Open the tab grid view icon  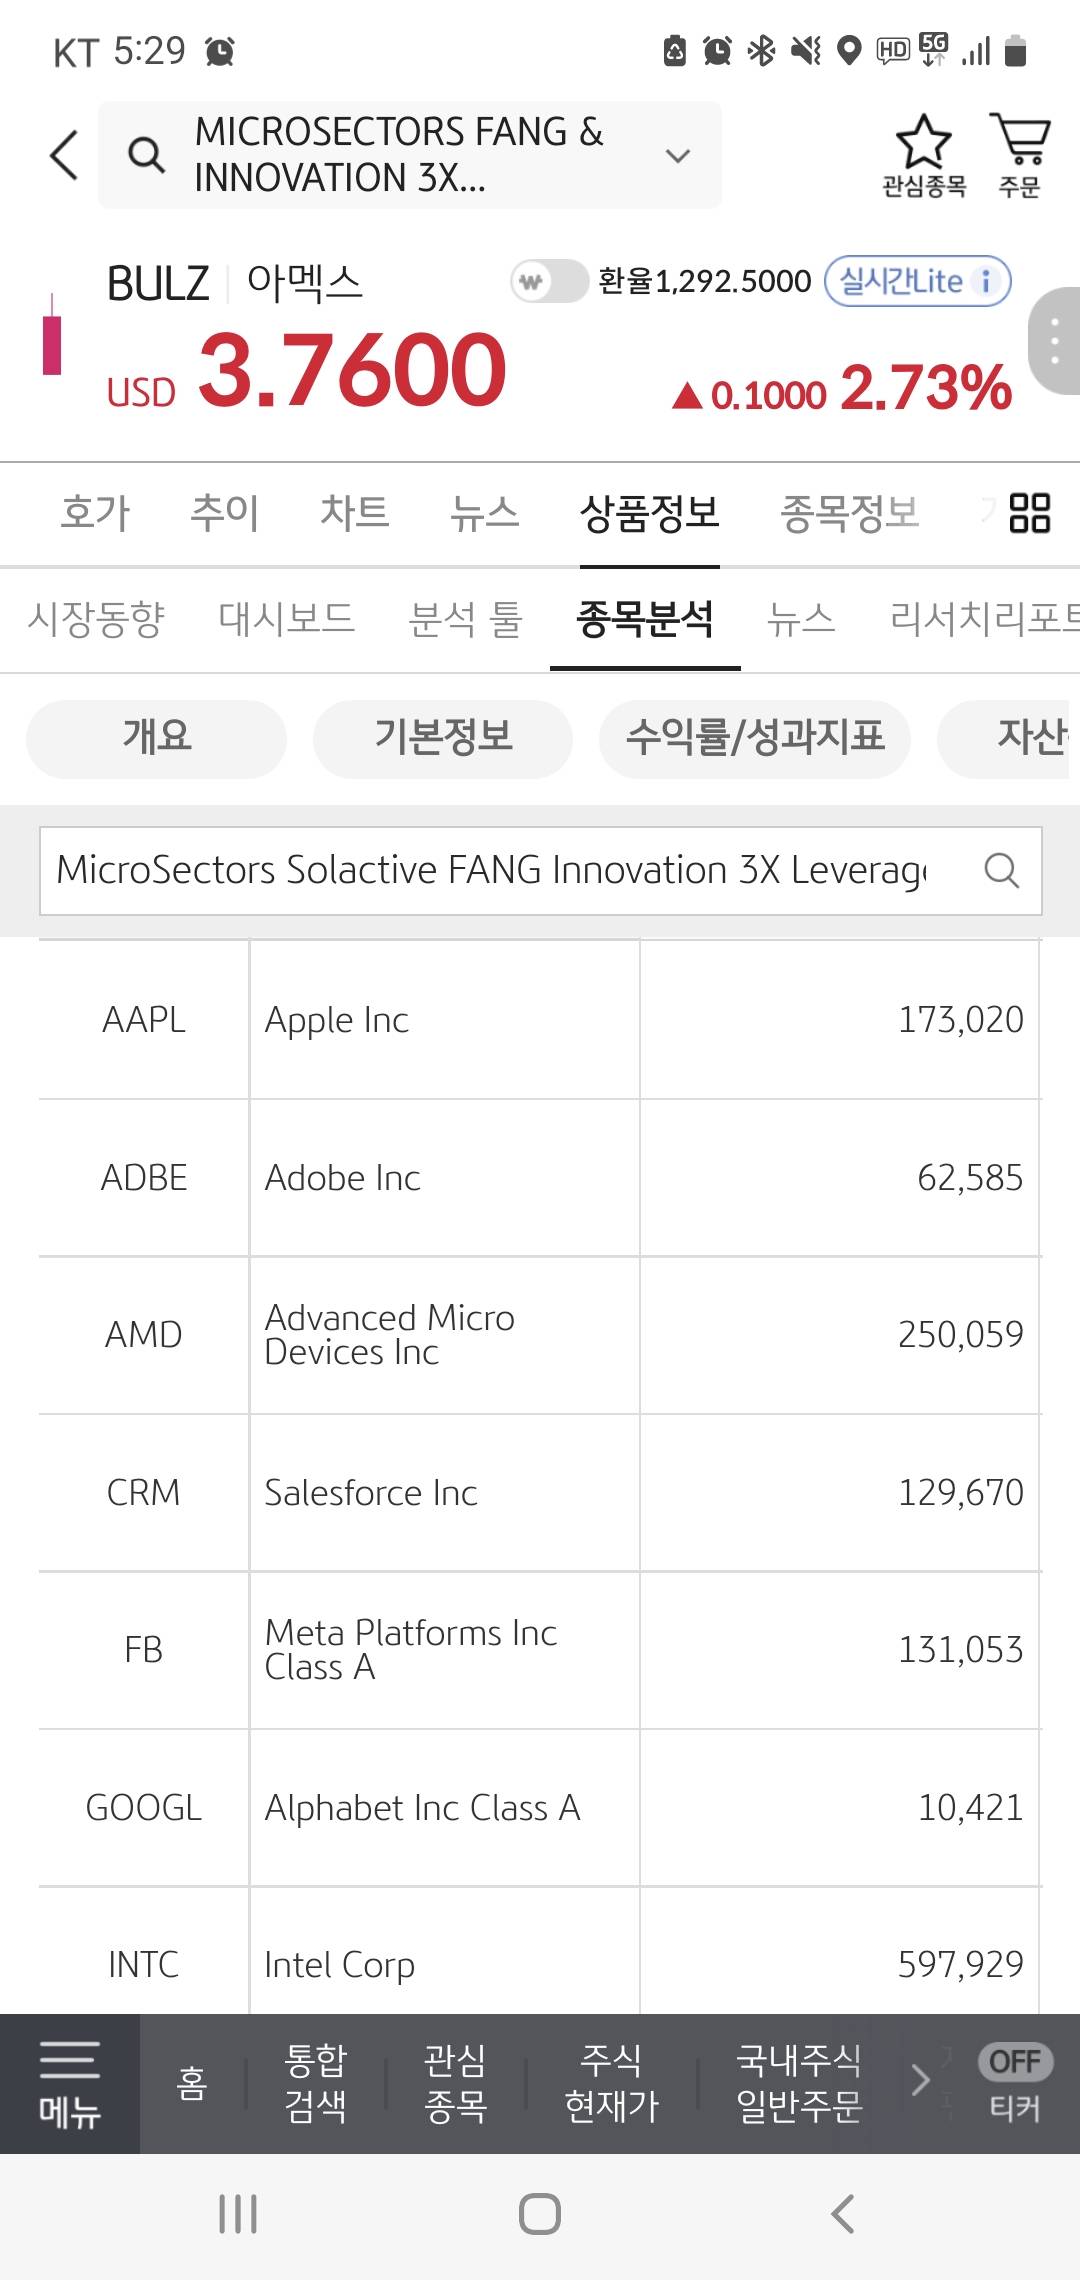click(x=1029, y=513)
